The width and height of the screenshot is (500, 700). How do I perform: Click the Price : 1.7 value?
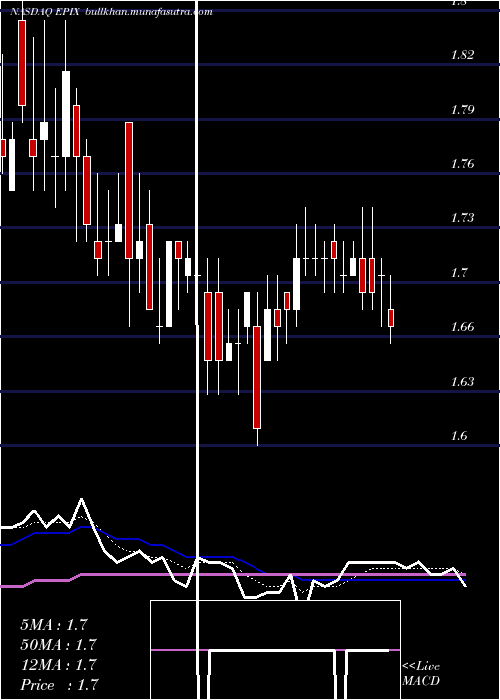point(59,685)
